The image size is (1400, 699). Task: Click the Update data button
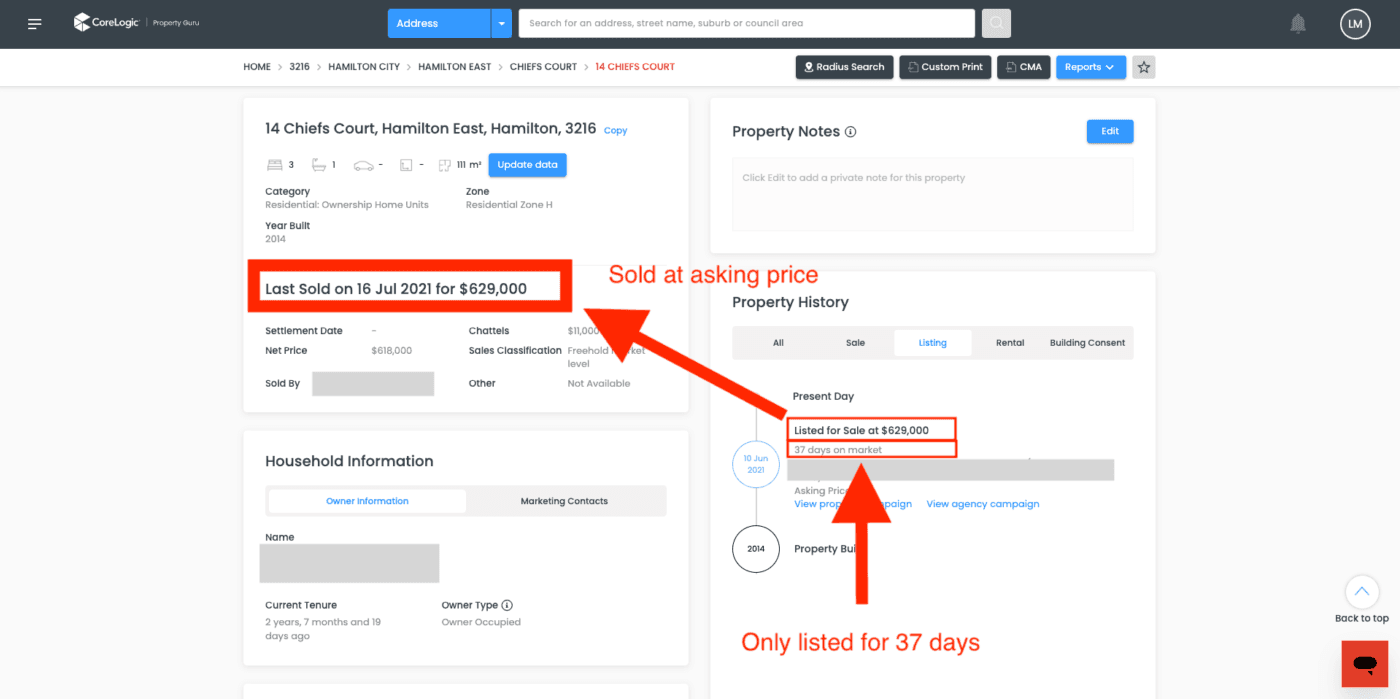click(x=527, y=165)
